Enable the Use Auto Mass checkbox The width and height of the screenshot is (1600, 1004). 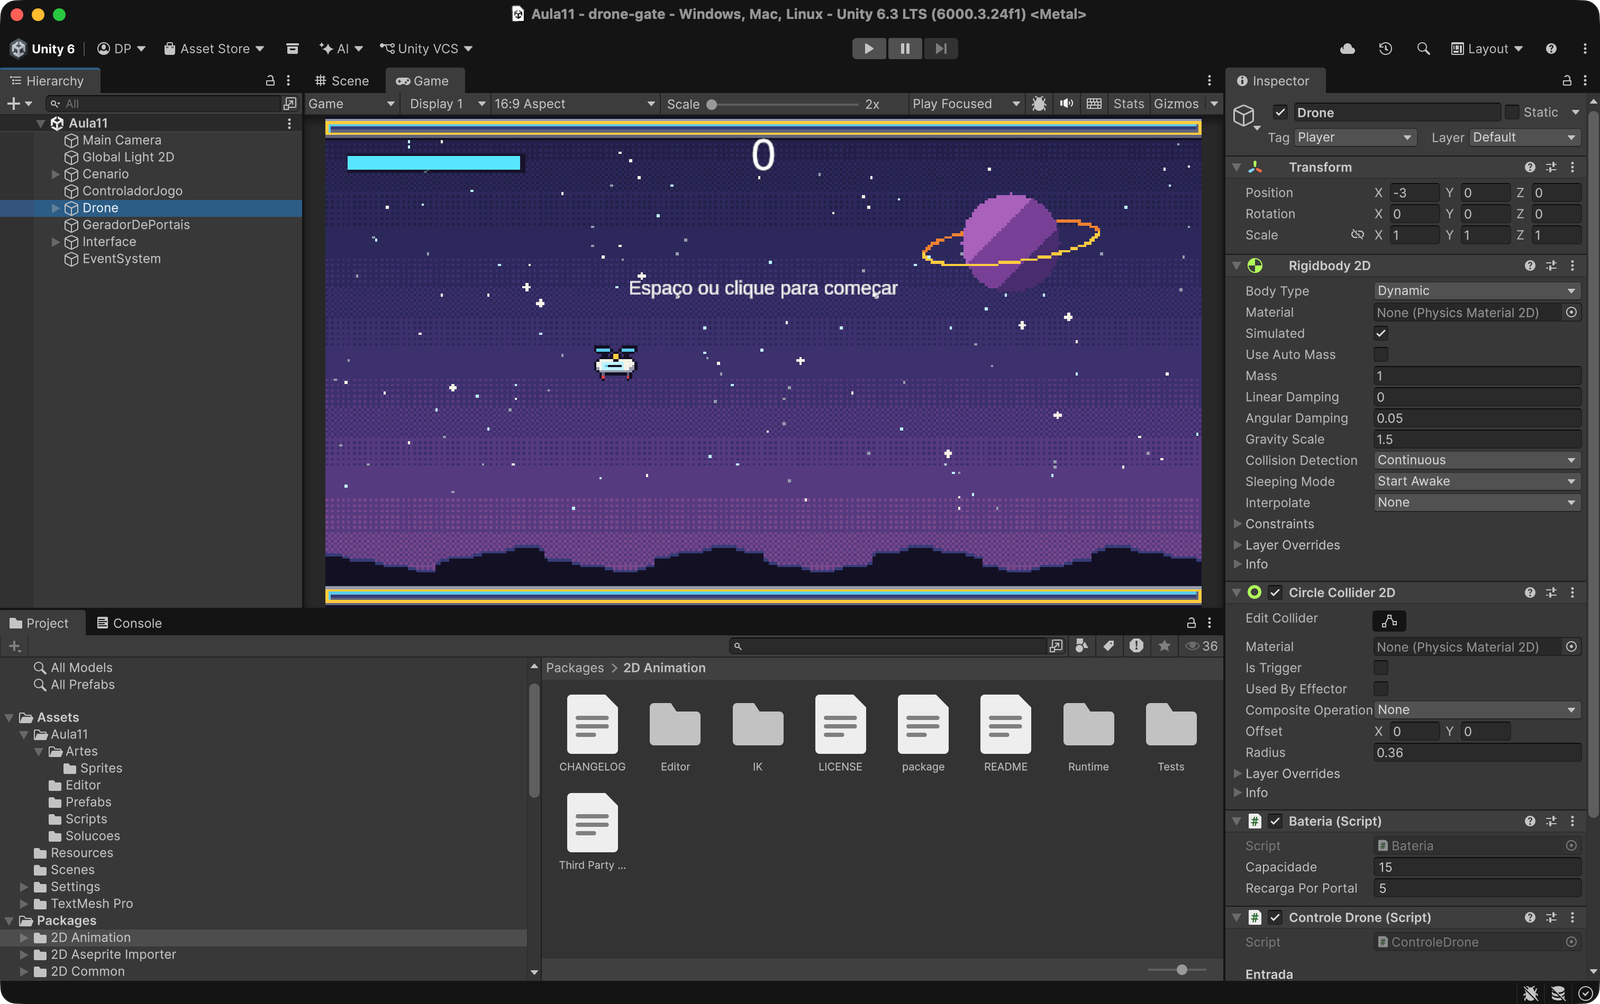[x=1381, y=355]
